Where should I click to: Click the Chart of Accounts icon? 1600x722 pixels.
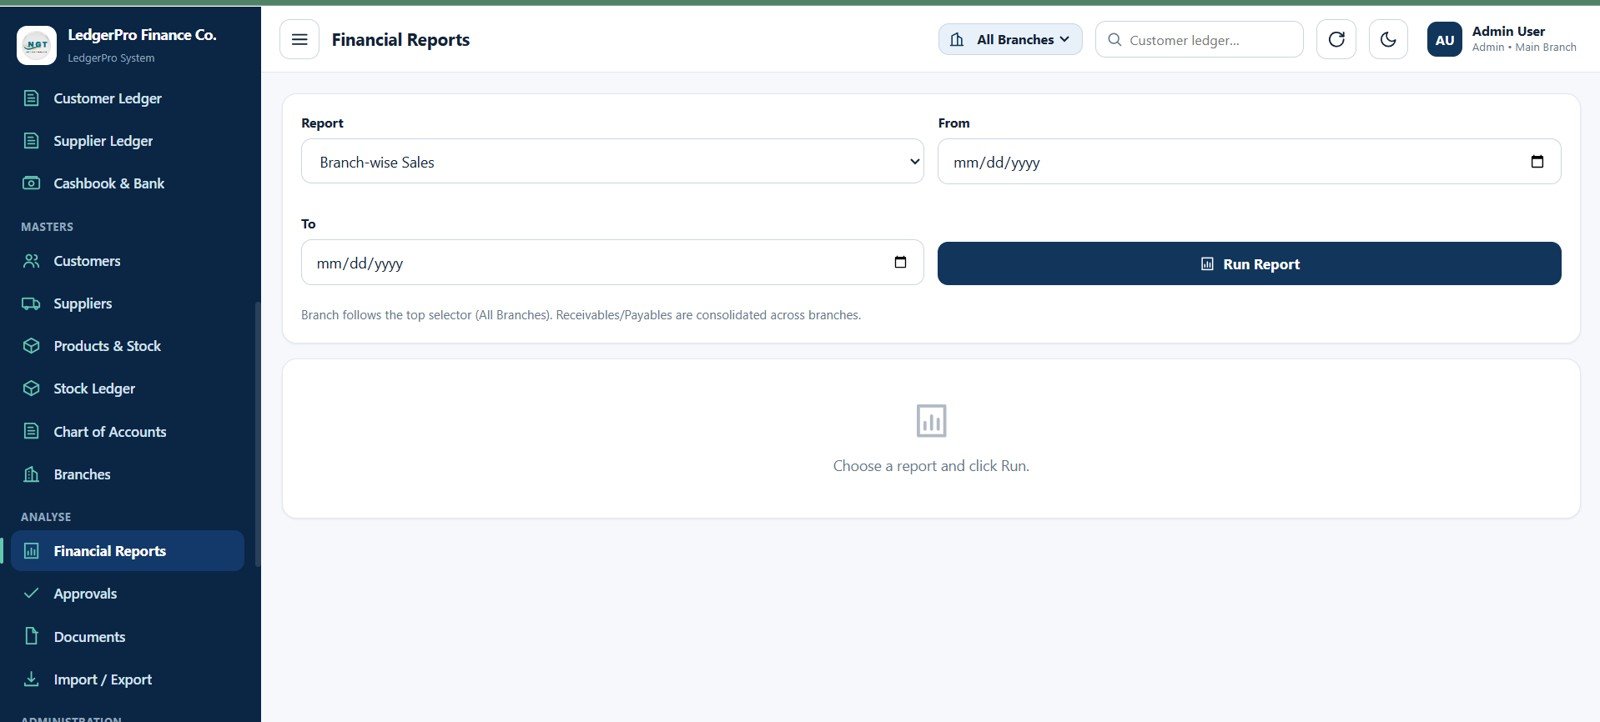32,431
